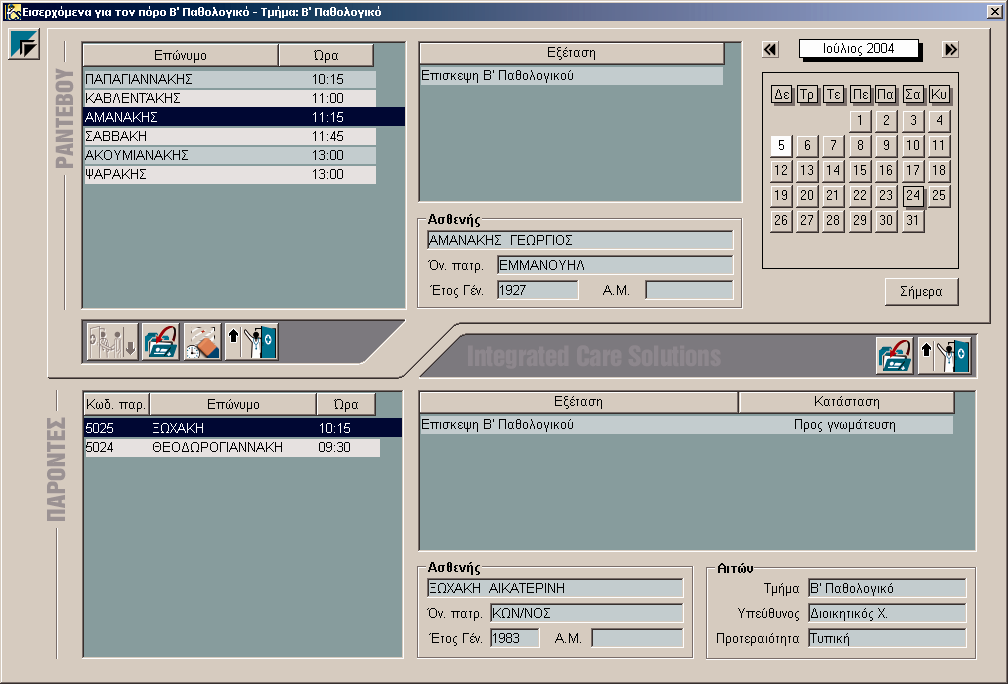Select appointment row ΑΚΟΥΜΙΑΝΑΚΗΣ
This screenshot has height=684, width=1008.
pos(230,155)
